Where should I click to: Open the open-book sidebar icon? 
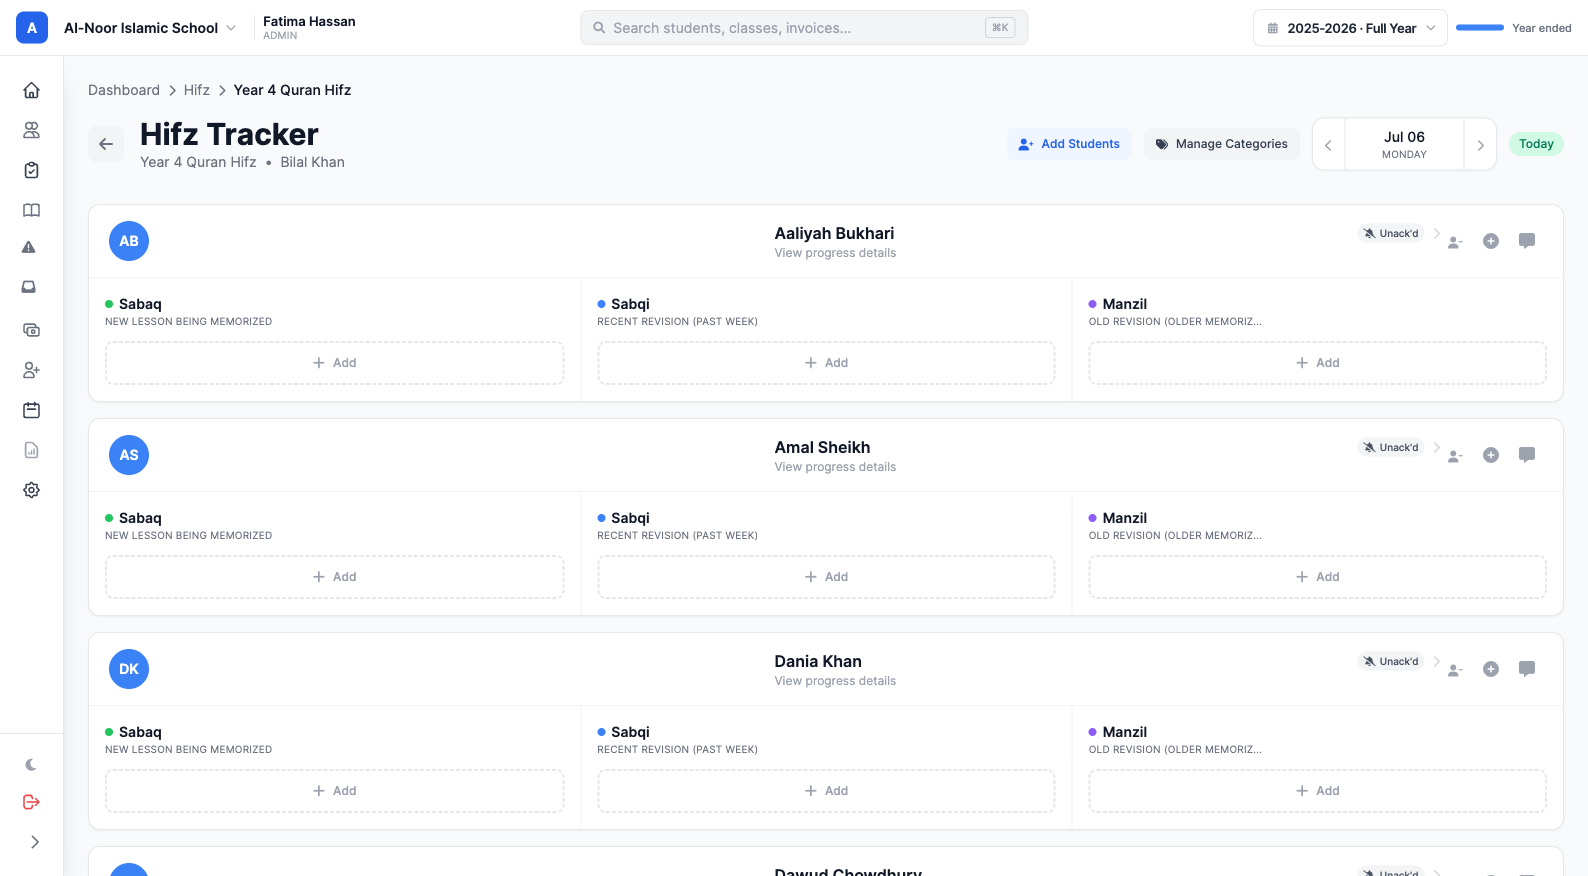[31, 210]
